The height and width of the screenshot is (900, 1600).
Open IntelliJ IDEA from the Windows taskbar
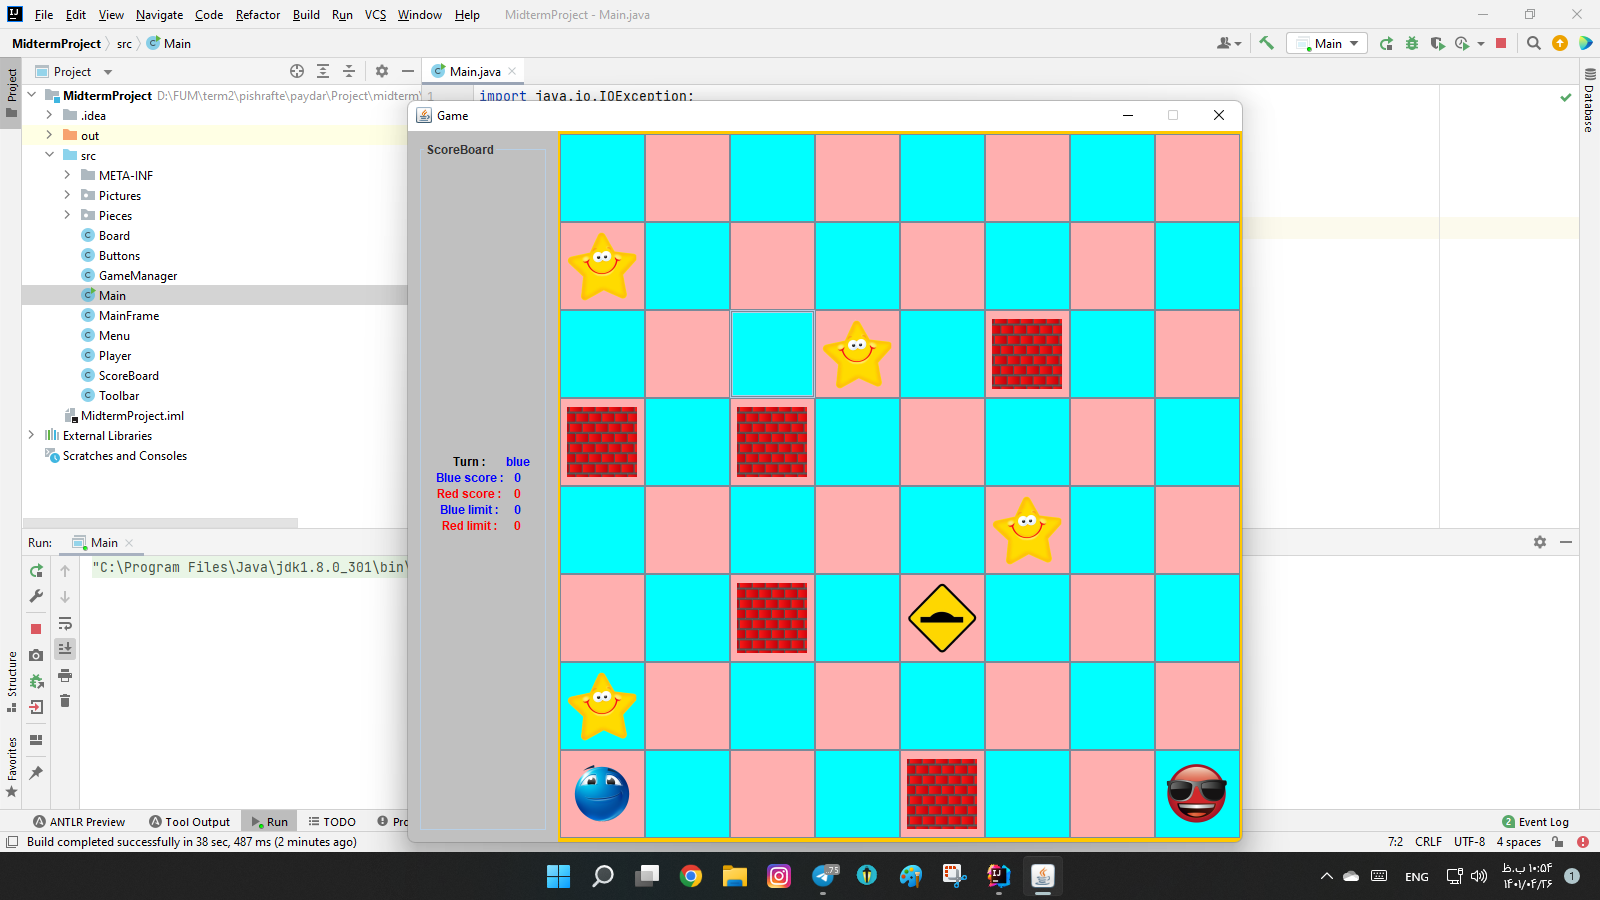pyautogui.click(x=998, y=876)
